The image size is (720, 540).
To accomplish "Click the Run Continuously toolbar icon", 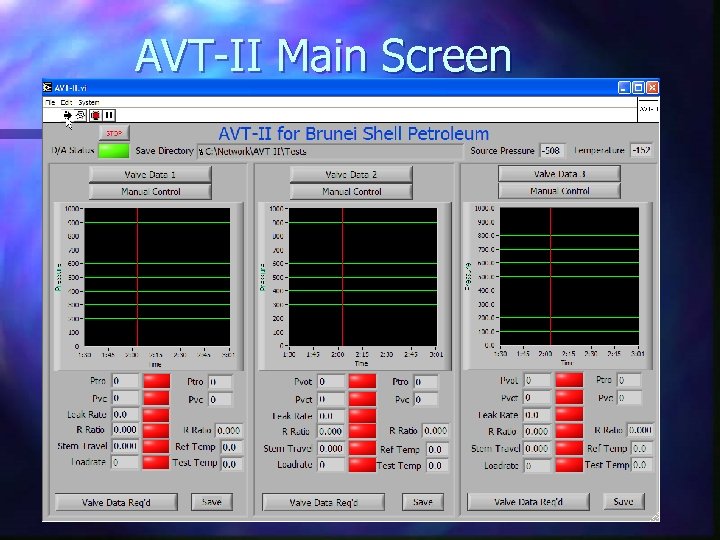I will tap(80, 115).
